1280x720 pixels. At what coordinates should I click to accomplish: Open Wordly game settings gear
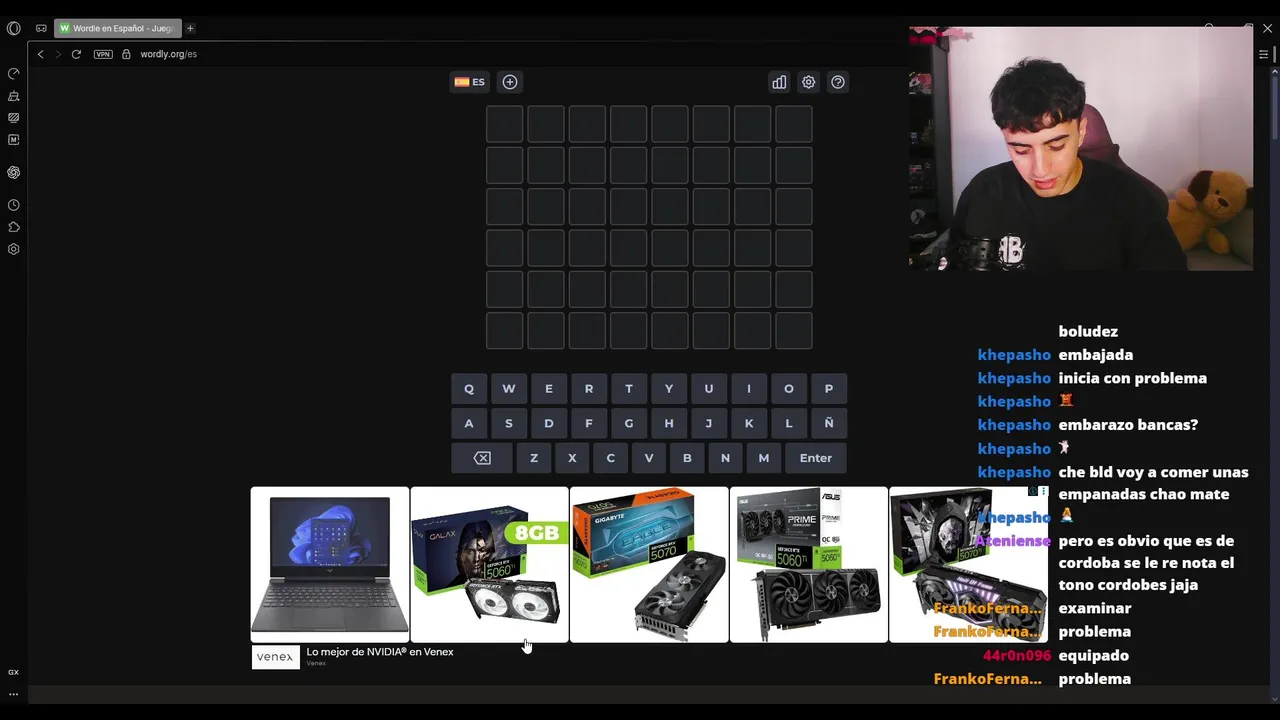tap(809, 82)
